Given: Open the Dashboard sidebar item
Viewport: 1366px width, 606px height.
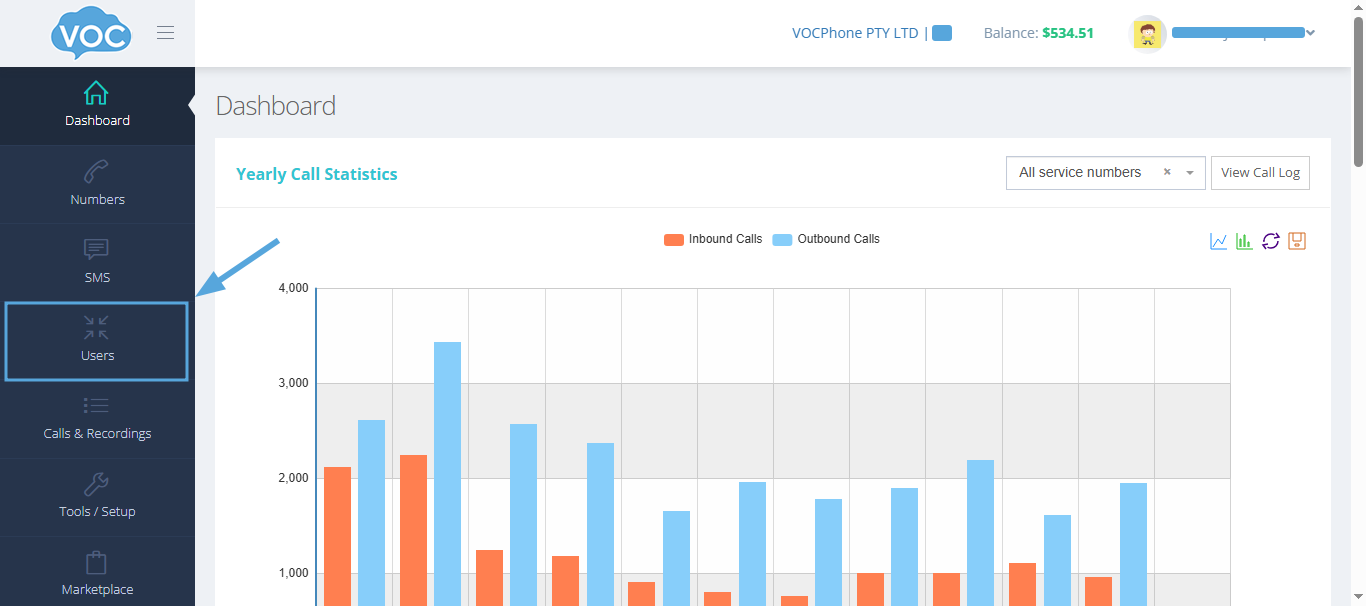Looking at the screenshot, I should pos(97,105).
